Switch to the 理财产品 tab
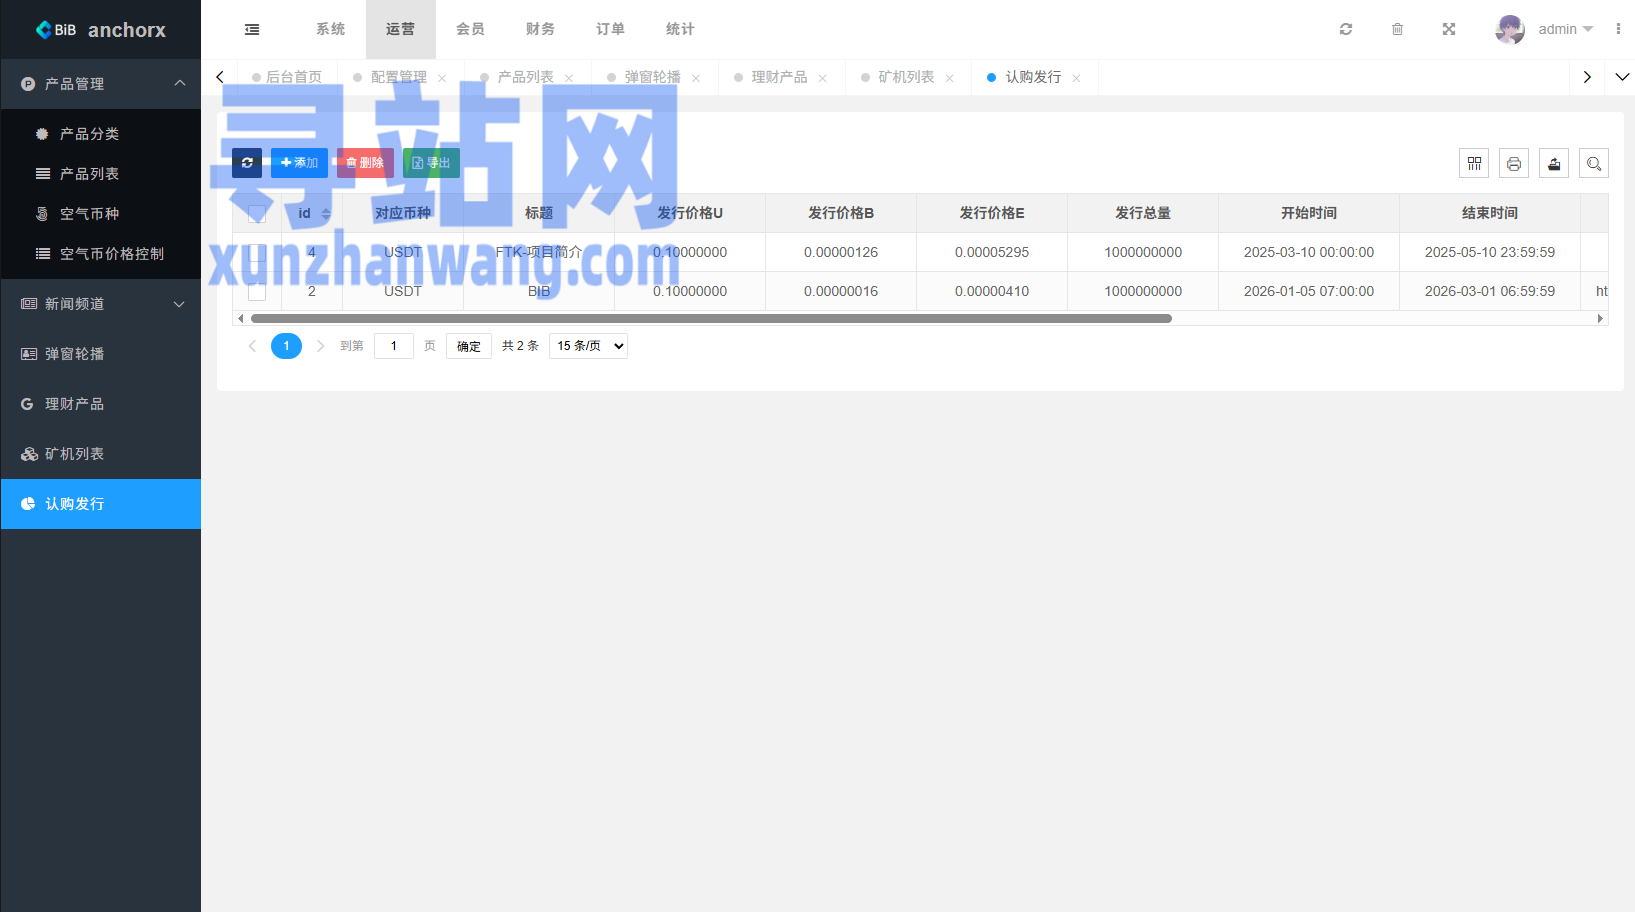This screenshot has width=1635, height=912. [x=779, y=78]
